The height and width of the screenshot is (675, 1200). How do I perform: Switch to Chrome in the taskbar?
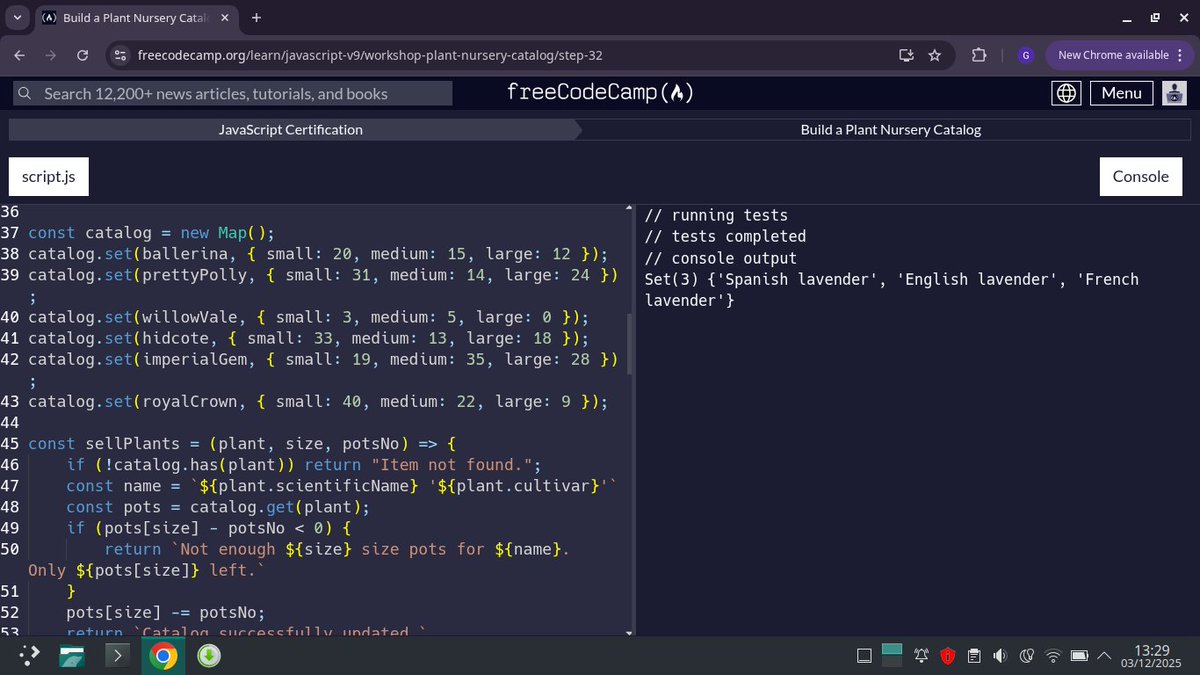(163, 656)
